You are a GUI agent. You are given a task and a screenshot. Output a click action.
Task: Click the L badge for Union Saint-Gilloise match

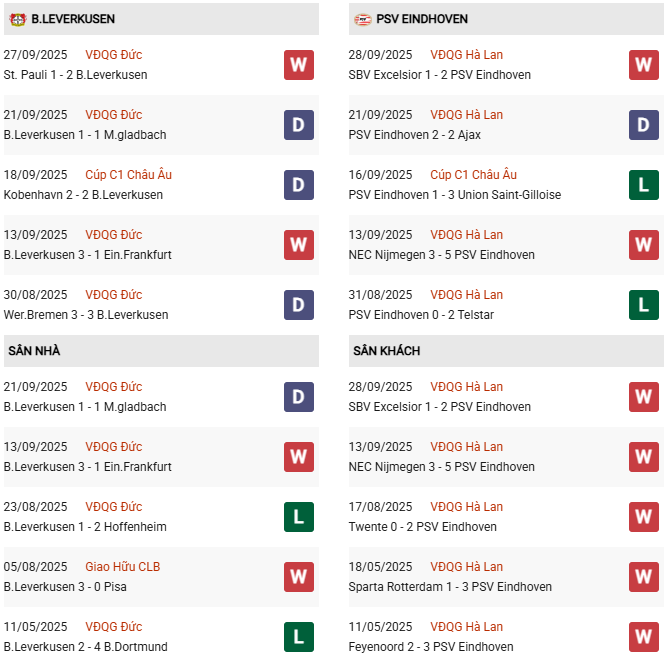(644, 185)
